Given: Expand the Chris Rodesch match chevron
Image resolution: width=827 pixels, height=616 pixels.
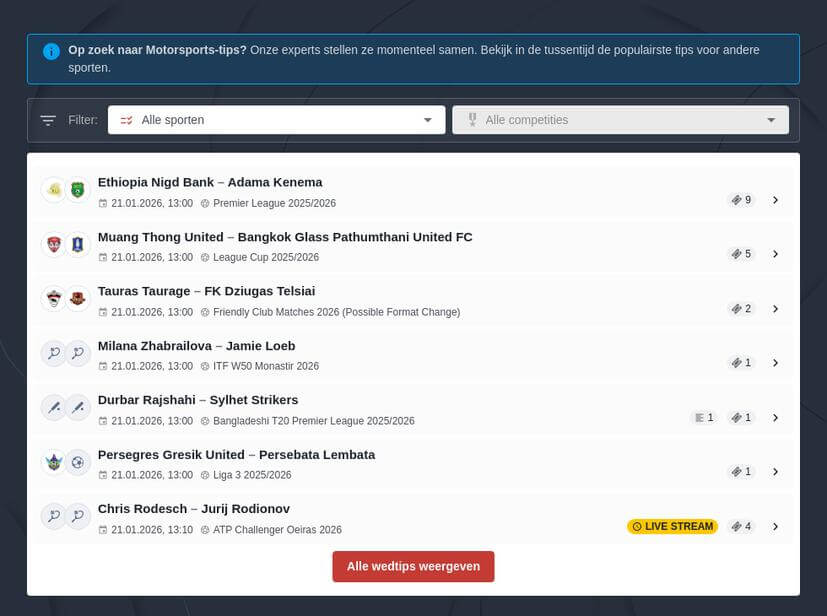Looking at the screenshot, I should click(775, 527).
